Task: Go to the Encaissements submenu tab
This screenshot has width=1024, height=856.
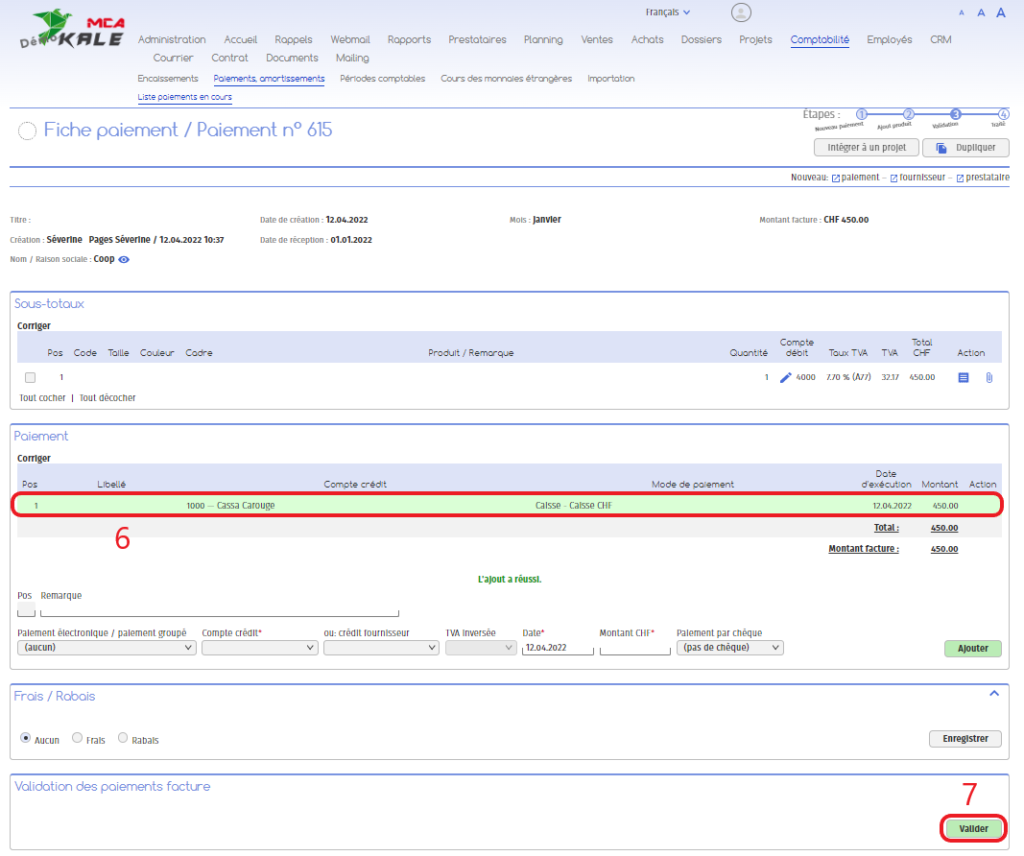Action: click(x=167, y=79)
